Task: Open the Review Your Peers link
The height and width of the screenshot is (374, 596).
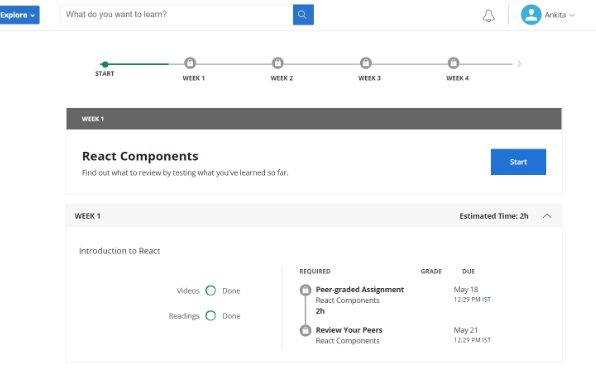Action: pos(349,330)
